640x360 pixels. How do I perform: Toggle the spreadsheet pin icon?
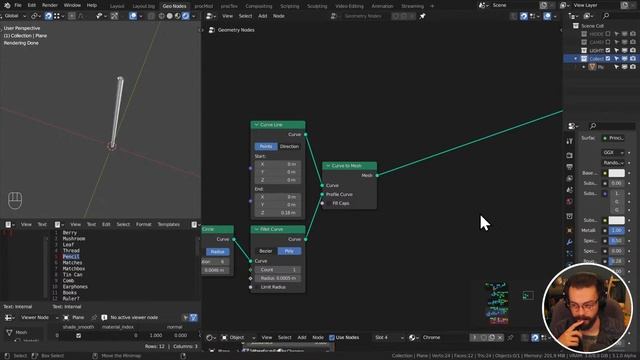coord(94,317)
